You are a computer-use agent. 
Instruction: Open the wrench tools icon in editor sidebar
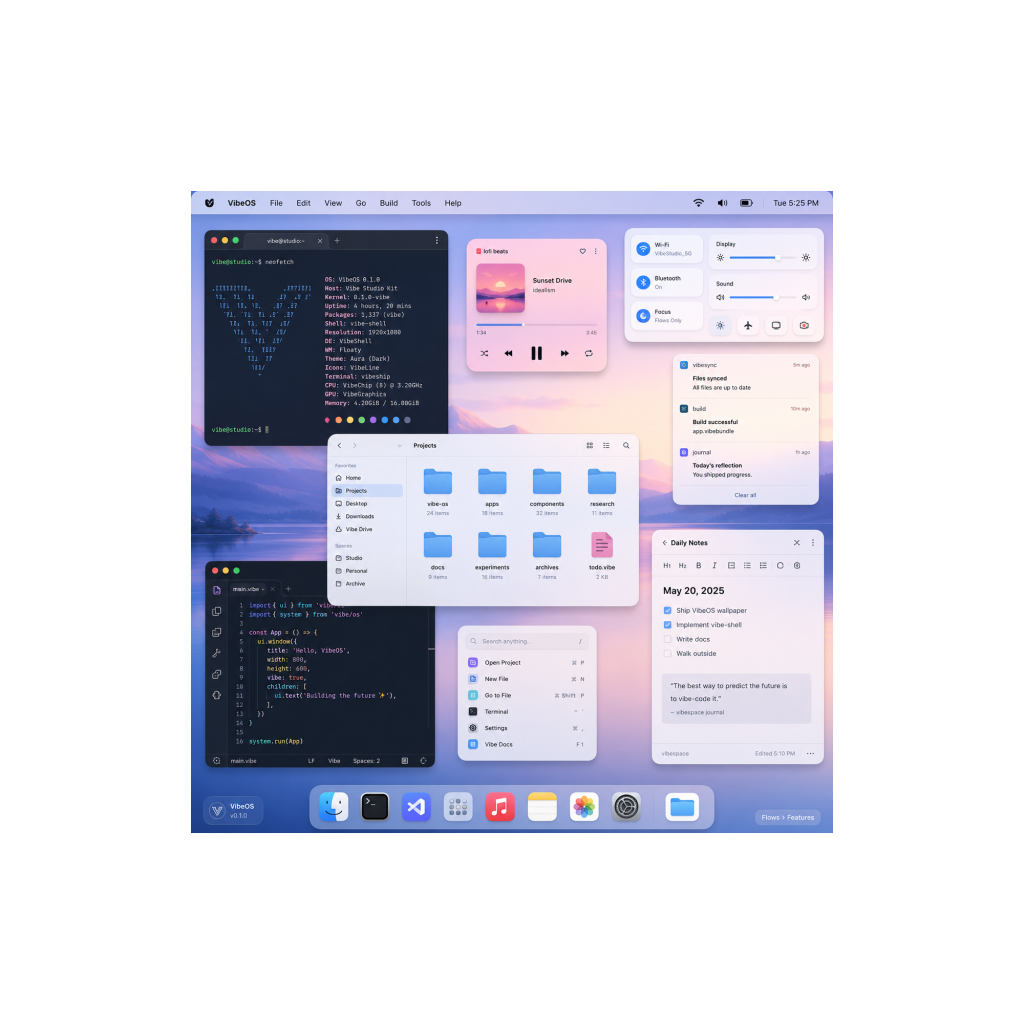[x=216, y=653]
